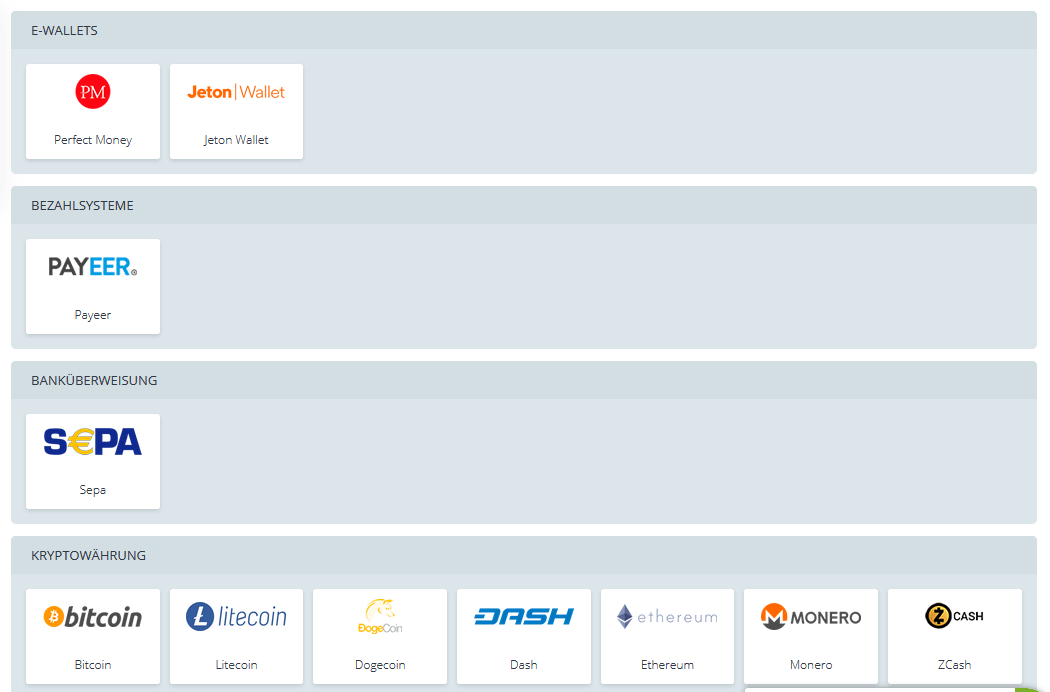The height and width of the screenshot is (692, 1050).
Task: Click the BANKÜBERWEISUNG section header
Action: pyautogui.click(x=524, y=380)
